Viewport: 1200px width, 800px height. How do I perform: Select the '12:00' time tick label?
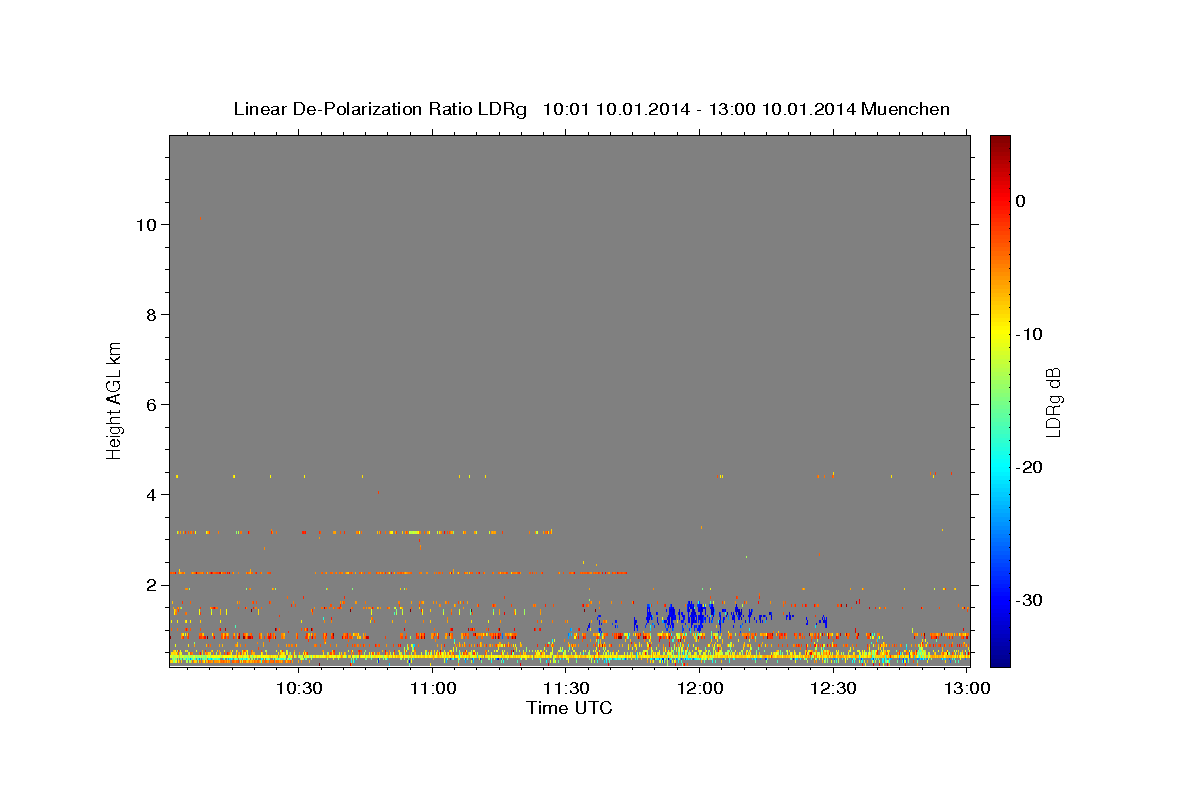(x=701, y=688)
